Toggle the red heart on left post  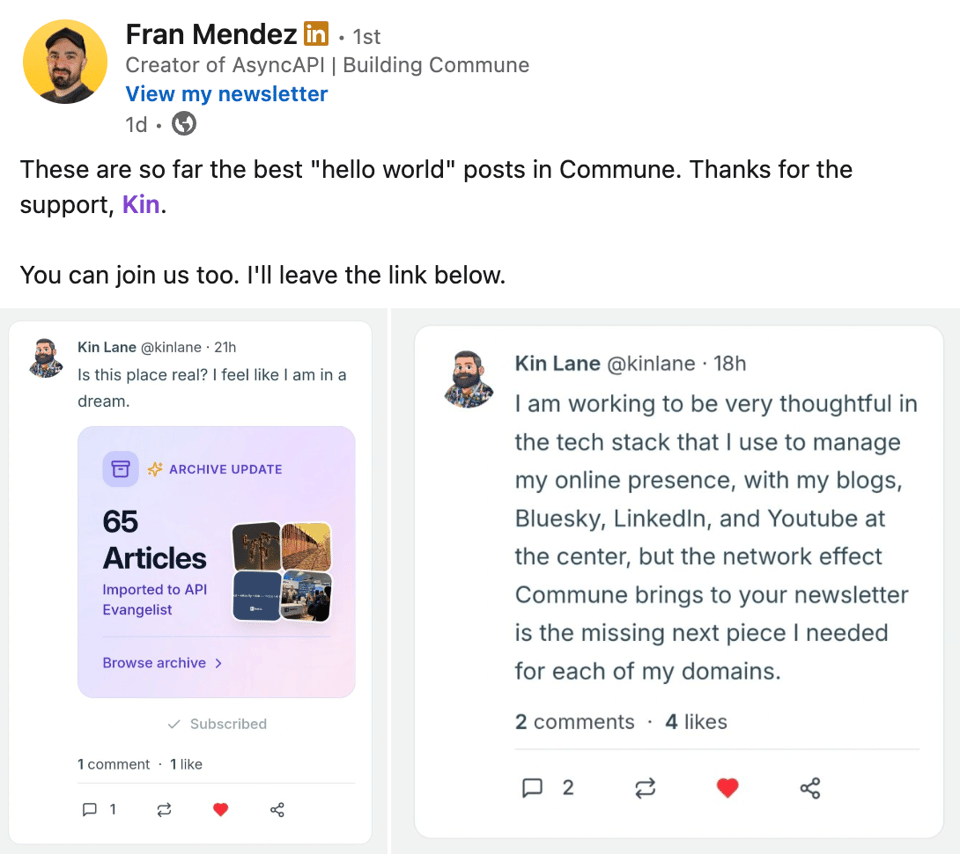[221, 810]
